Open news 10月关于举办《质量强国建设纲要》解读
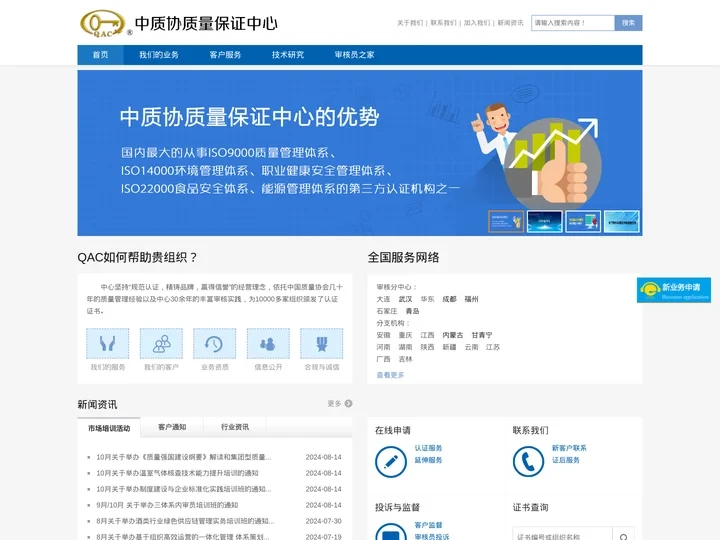 point(184,457)
